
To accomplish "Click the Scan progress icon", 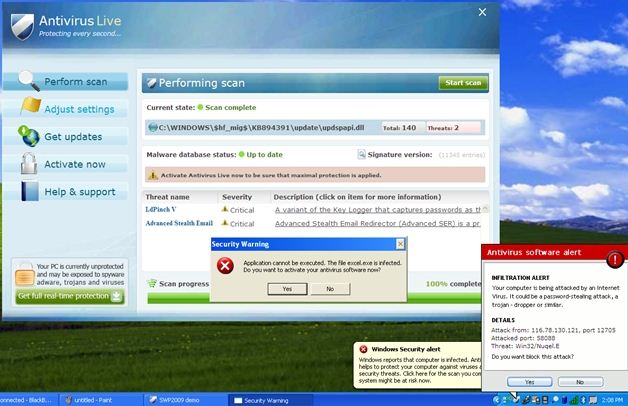I will [x=152, y=283].
